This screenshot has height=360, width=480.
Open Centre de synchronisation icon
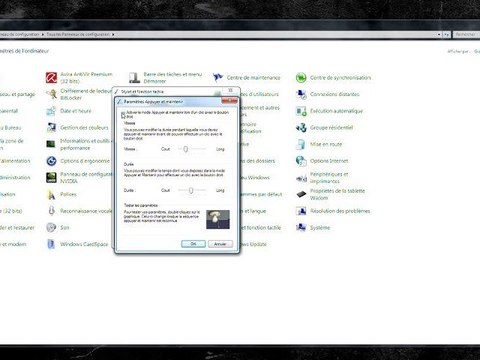[301, 78]
